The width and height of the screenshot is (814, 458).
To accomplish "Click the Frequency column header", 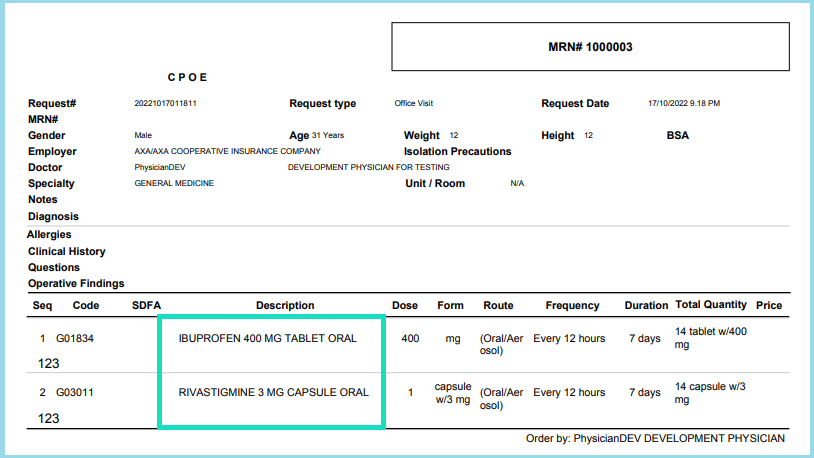I will (x=572, y=305).
